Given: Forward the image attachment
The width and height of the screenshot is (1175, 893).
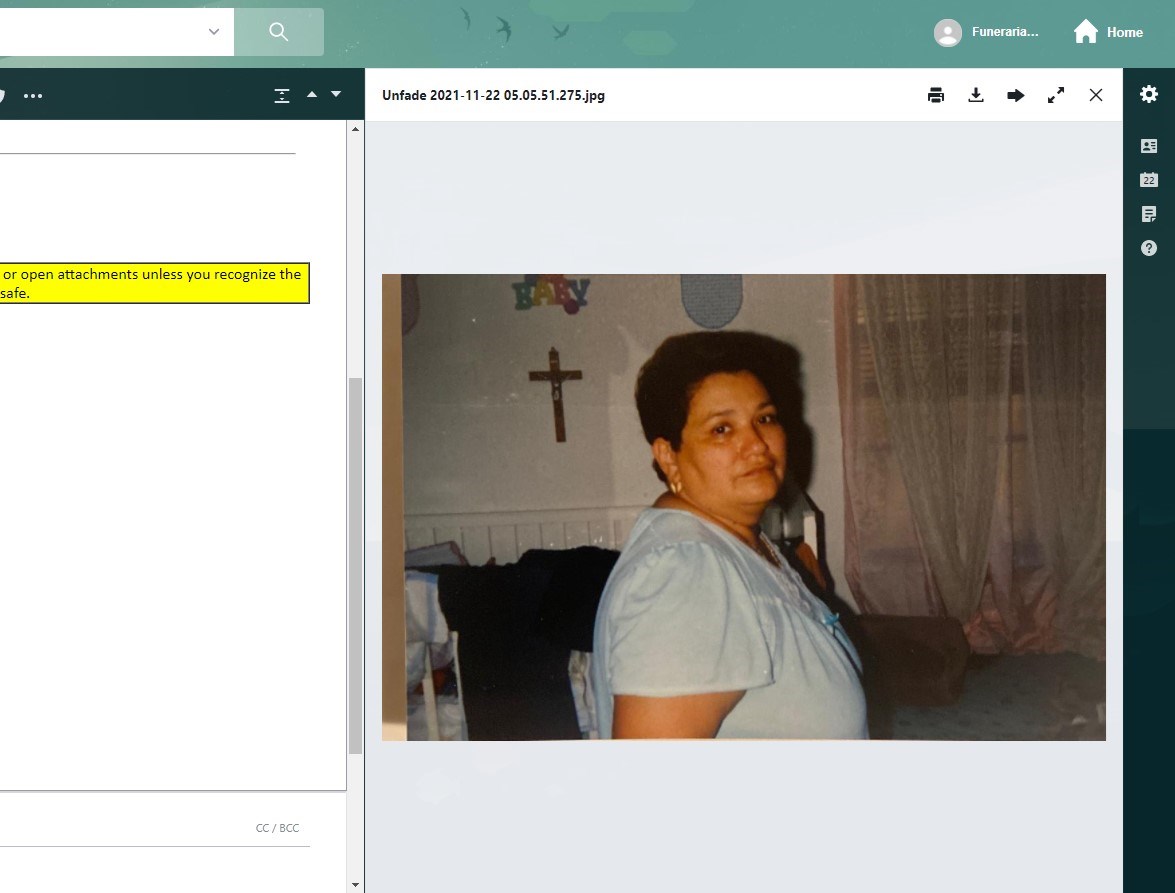Looking at the screenshot, I should click(x=1016, y=95).
